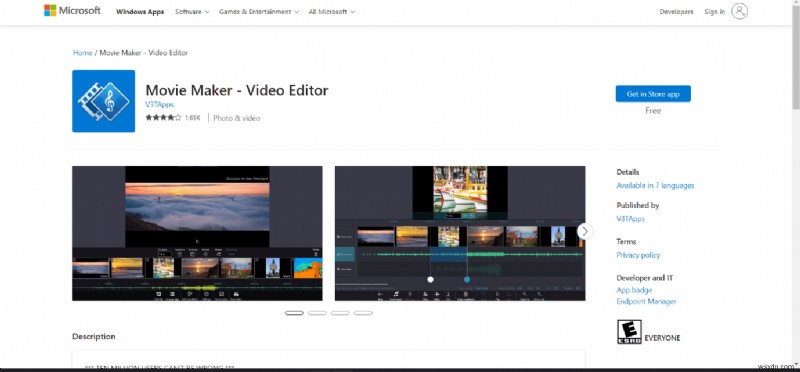This screenshot has height=372, width=800.
Task: Click the Movie Maker - Video Editor title
Action: (x=237, y=90)
